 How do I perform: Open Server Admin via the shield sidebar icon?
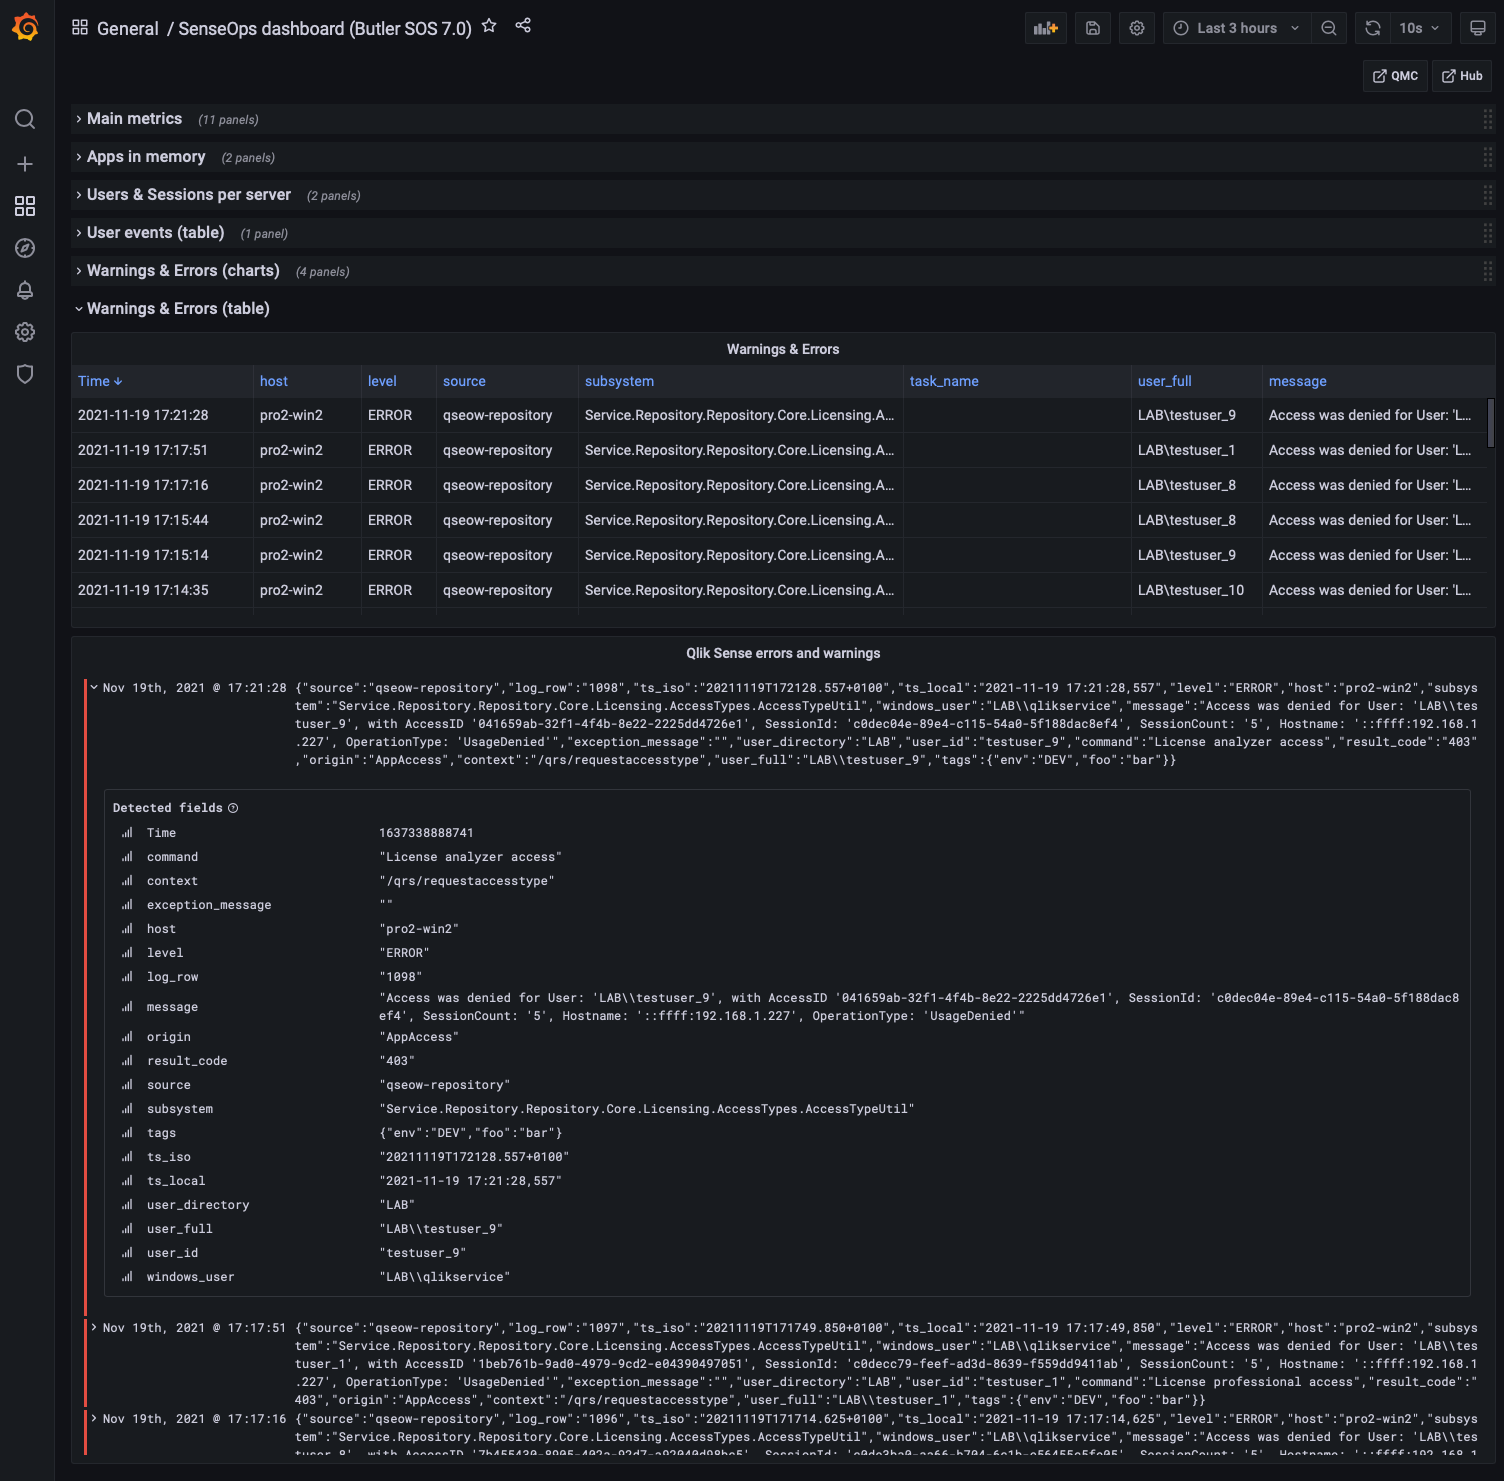click(25, 374)
